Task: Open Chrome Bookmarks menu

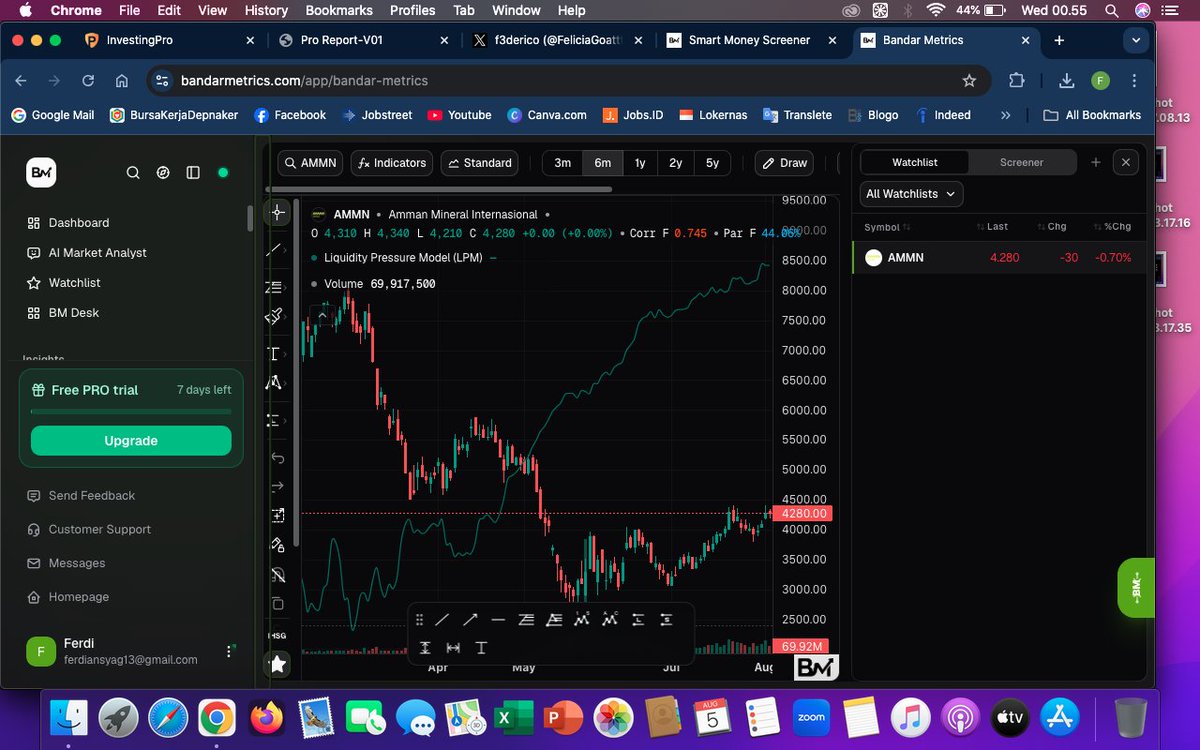Action: click(x=339, y=10)
